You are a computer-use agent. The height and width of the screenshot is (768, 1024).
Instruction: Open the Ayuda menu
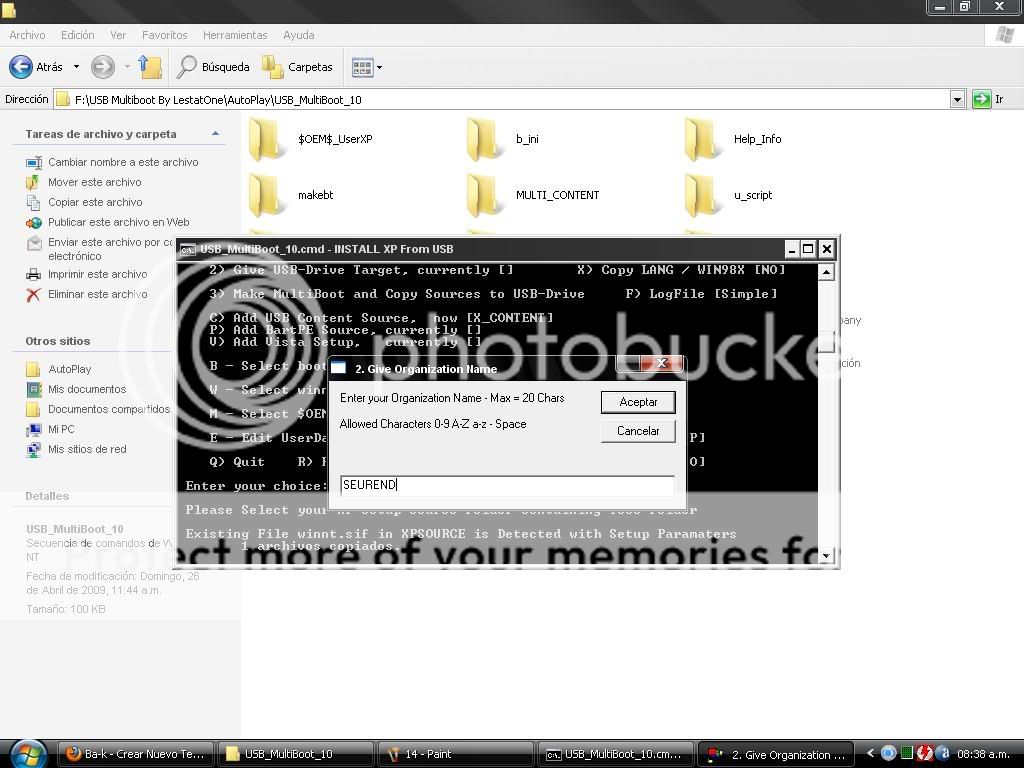coord(298,35)
